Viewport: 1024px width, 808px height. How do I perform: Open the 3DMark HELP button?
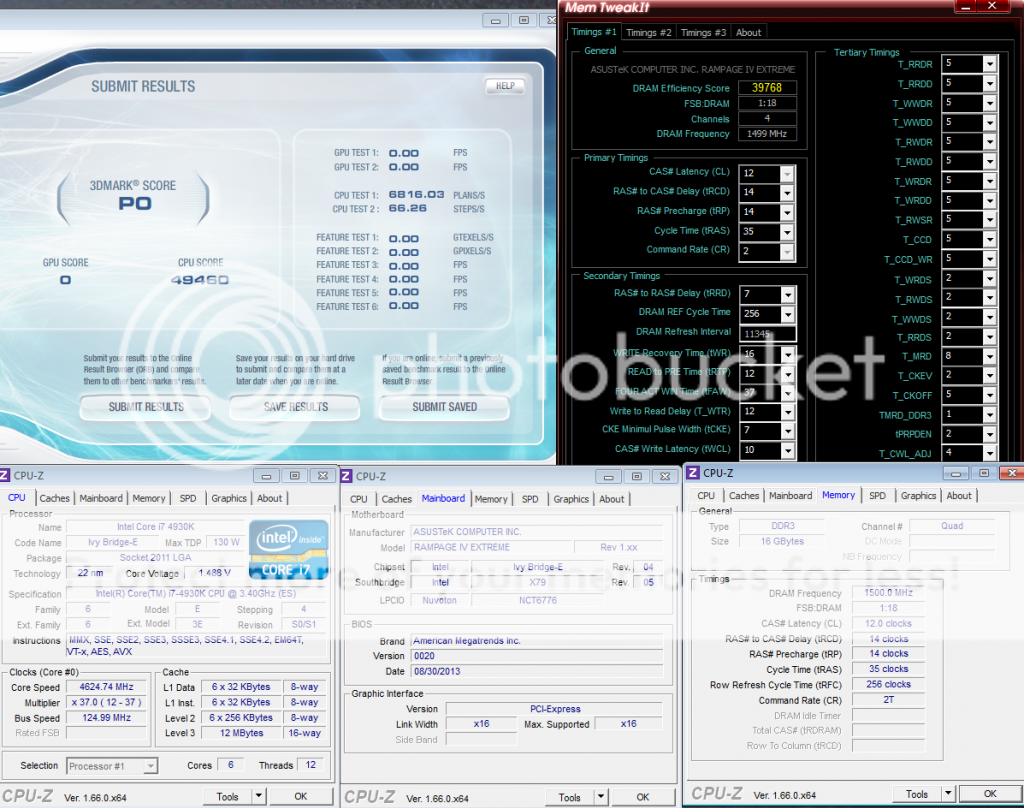coord(505,86)
